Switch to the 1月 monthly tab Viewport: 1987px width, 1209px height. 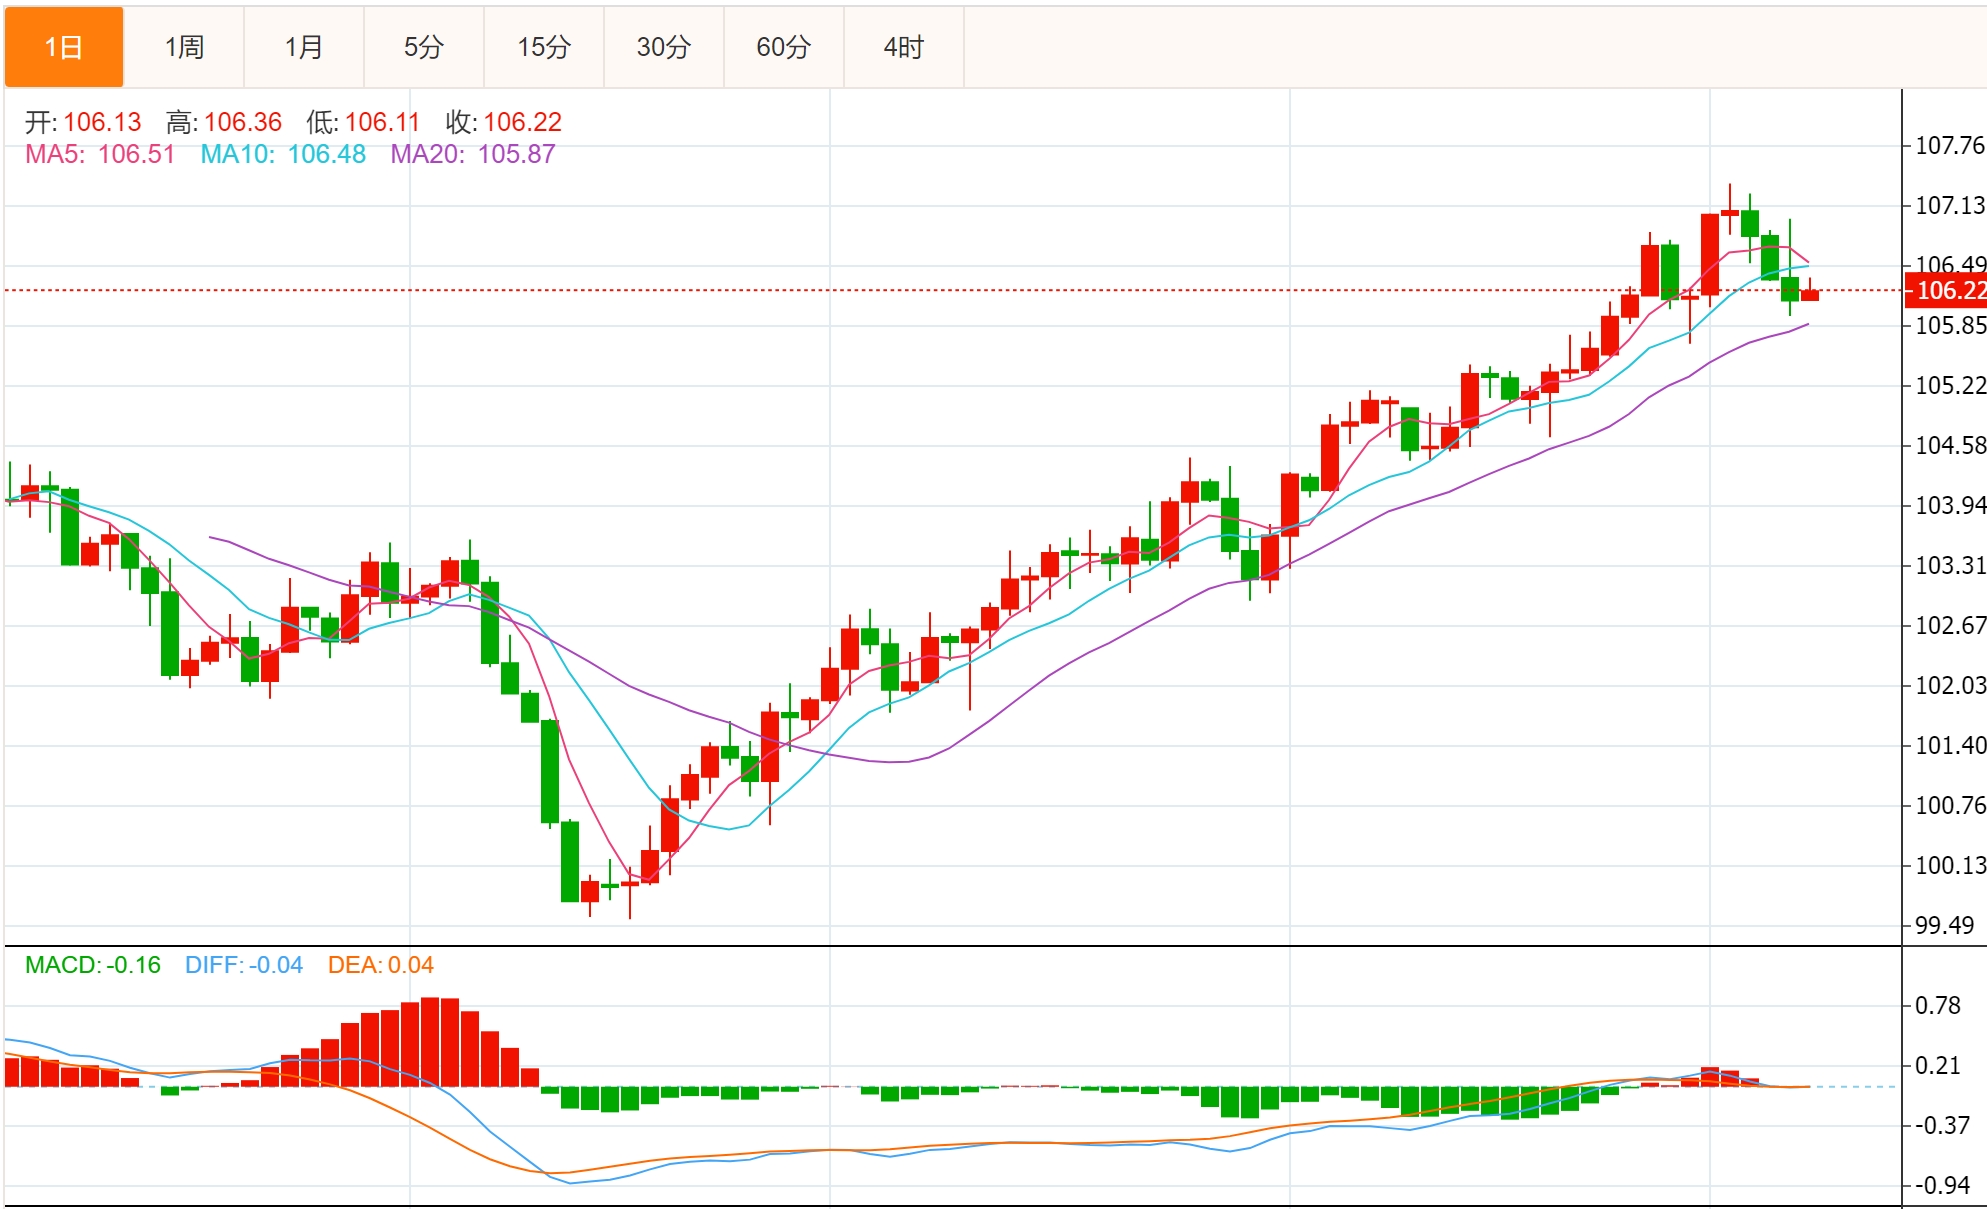point(304,47)
